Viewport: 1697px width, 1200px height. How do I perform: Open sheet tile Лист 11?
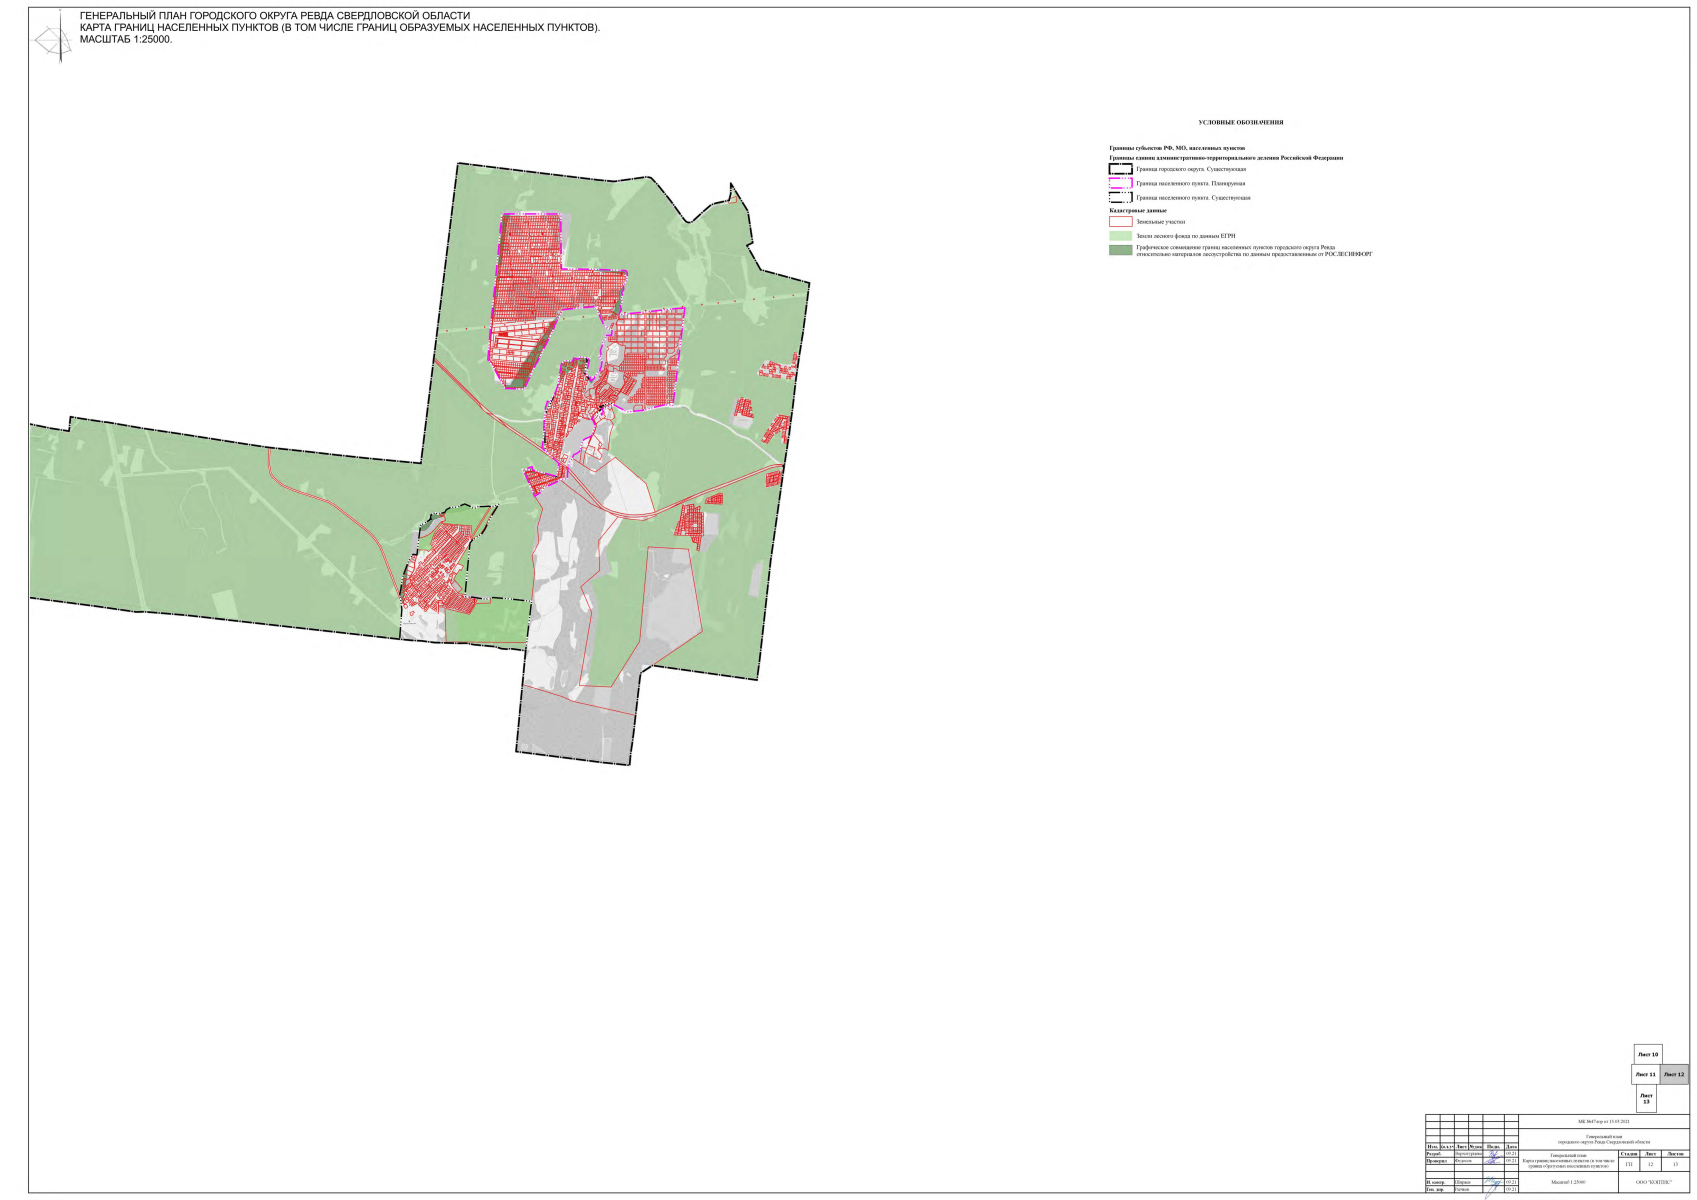(1646, 1074)
